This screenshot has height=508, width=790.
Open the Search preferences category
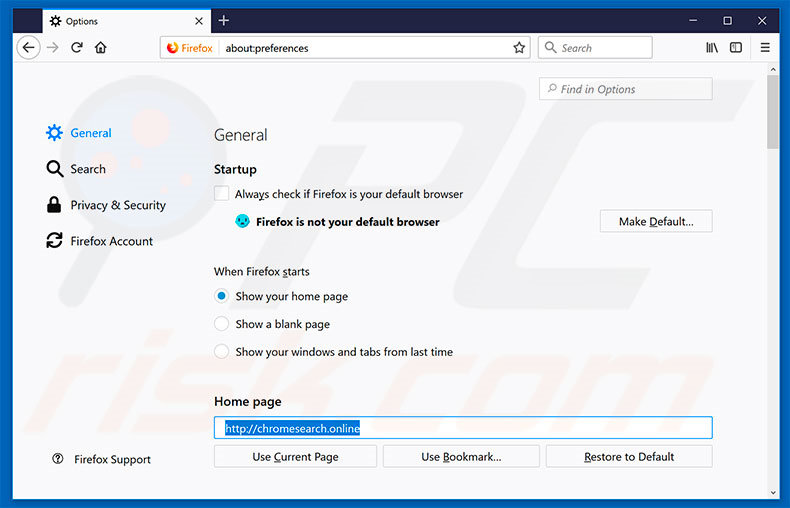click(x=76, y=169)
